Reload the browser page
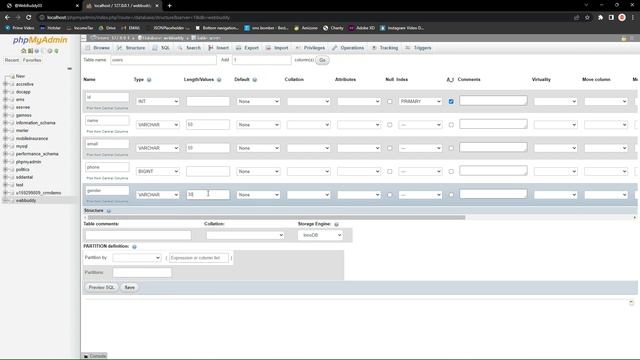 click(29, 17)
